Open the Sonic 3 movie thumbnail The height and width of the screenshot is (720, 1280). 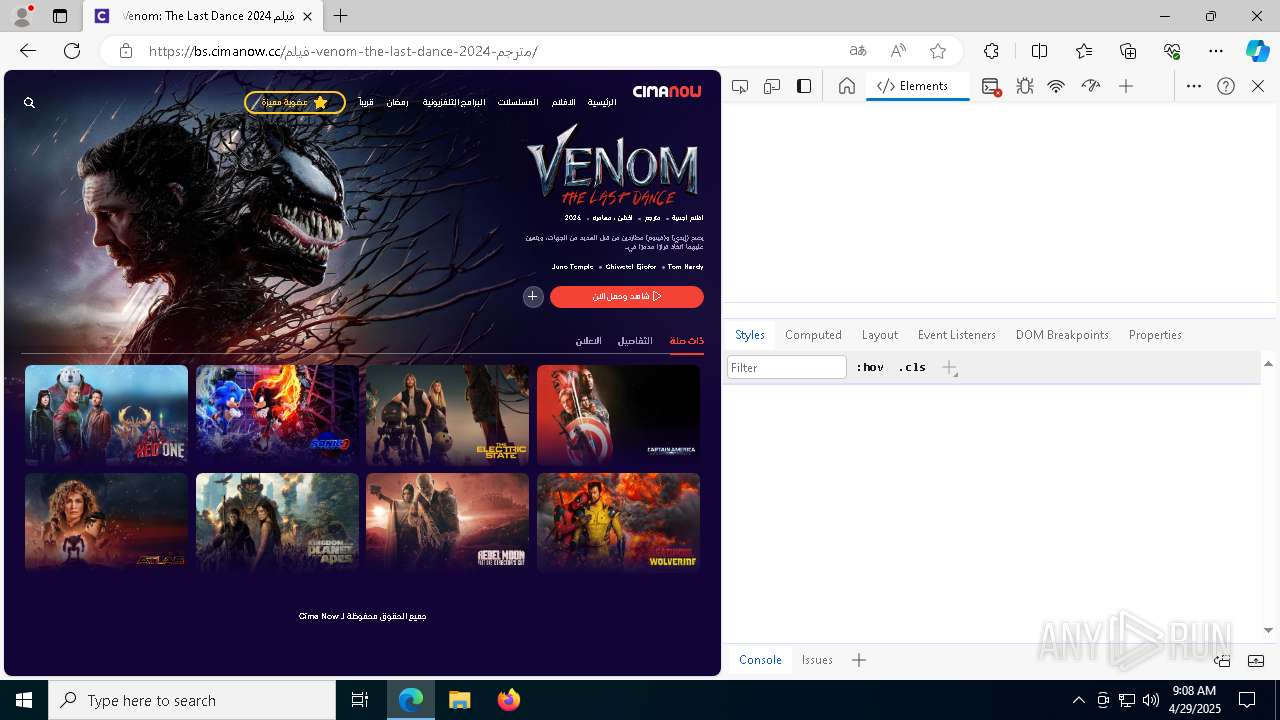[x=277, y=415]
